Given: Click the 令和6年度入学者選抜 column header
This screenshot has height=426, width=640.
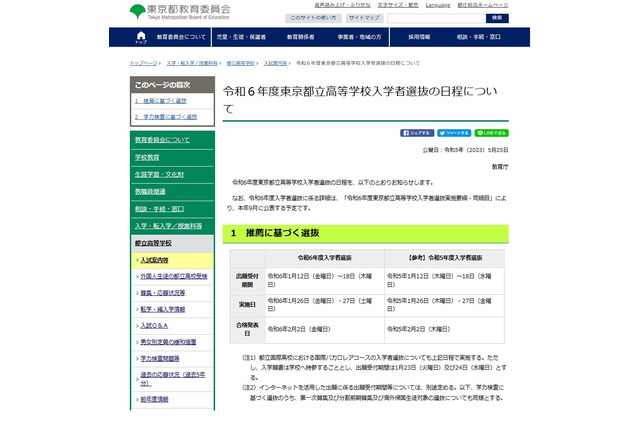Looking at the screenshot, I should click(x=325, y=258).
